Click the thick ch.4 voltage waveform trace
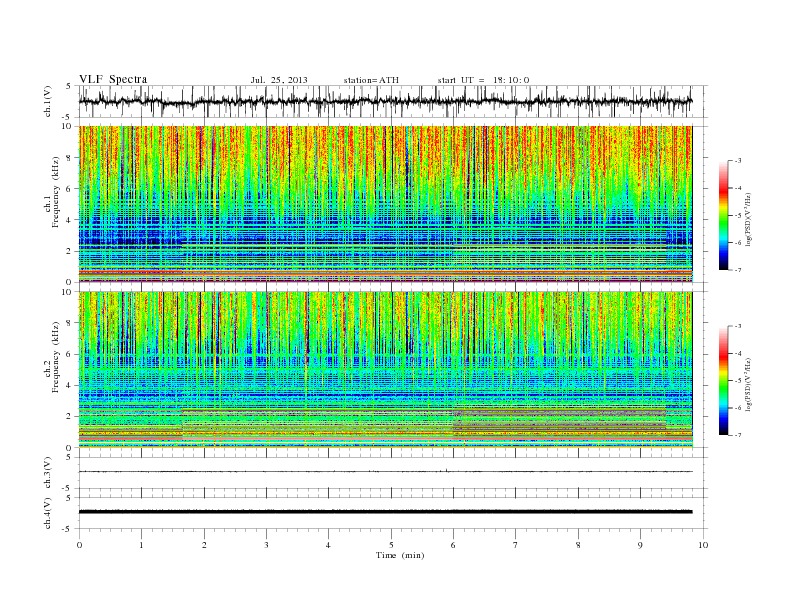The image size is (792, 612). click(385, 512)
